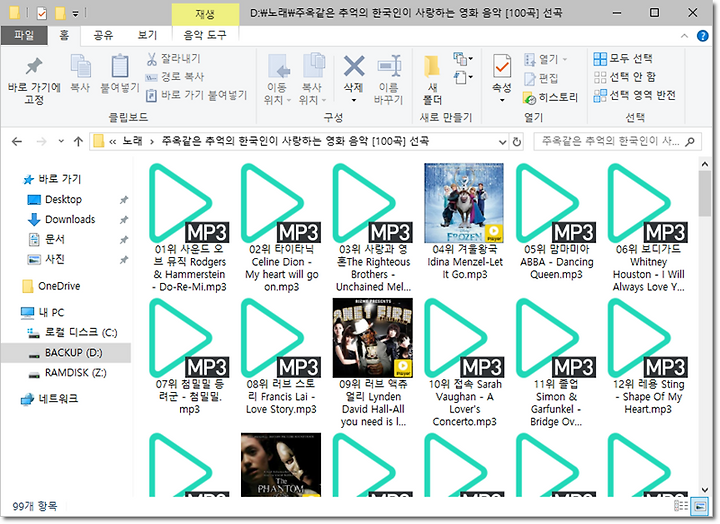This screenshot has height=524, width=720.
Task: Open Pictures (사진) in navigation pane
Action: (x=46, y=259)
